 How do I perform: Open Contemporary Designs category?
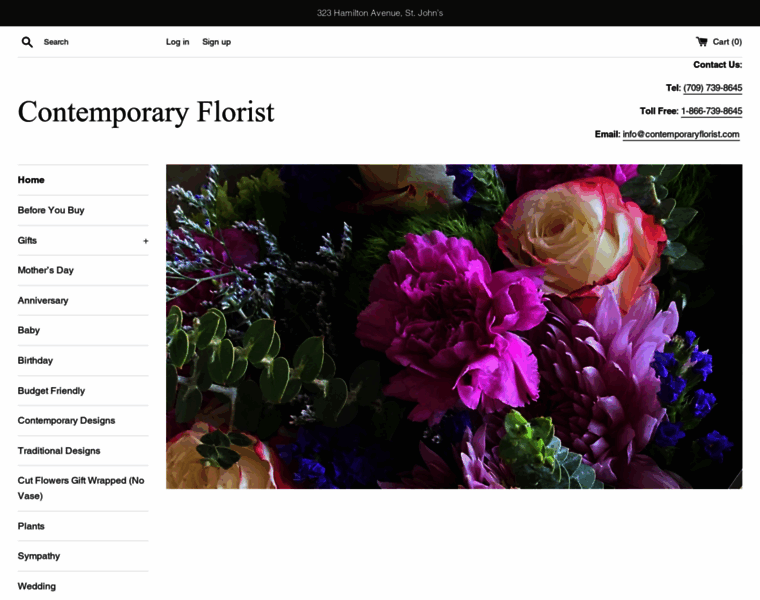pyautogui.click(x=66, y=421)
